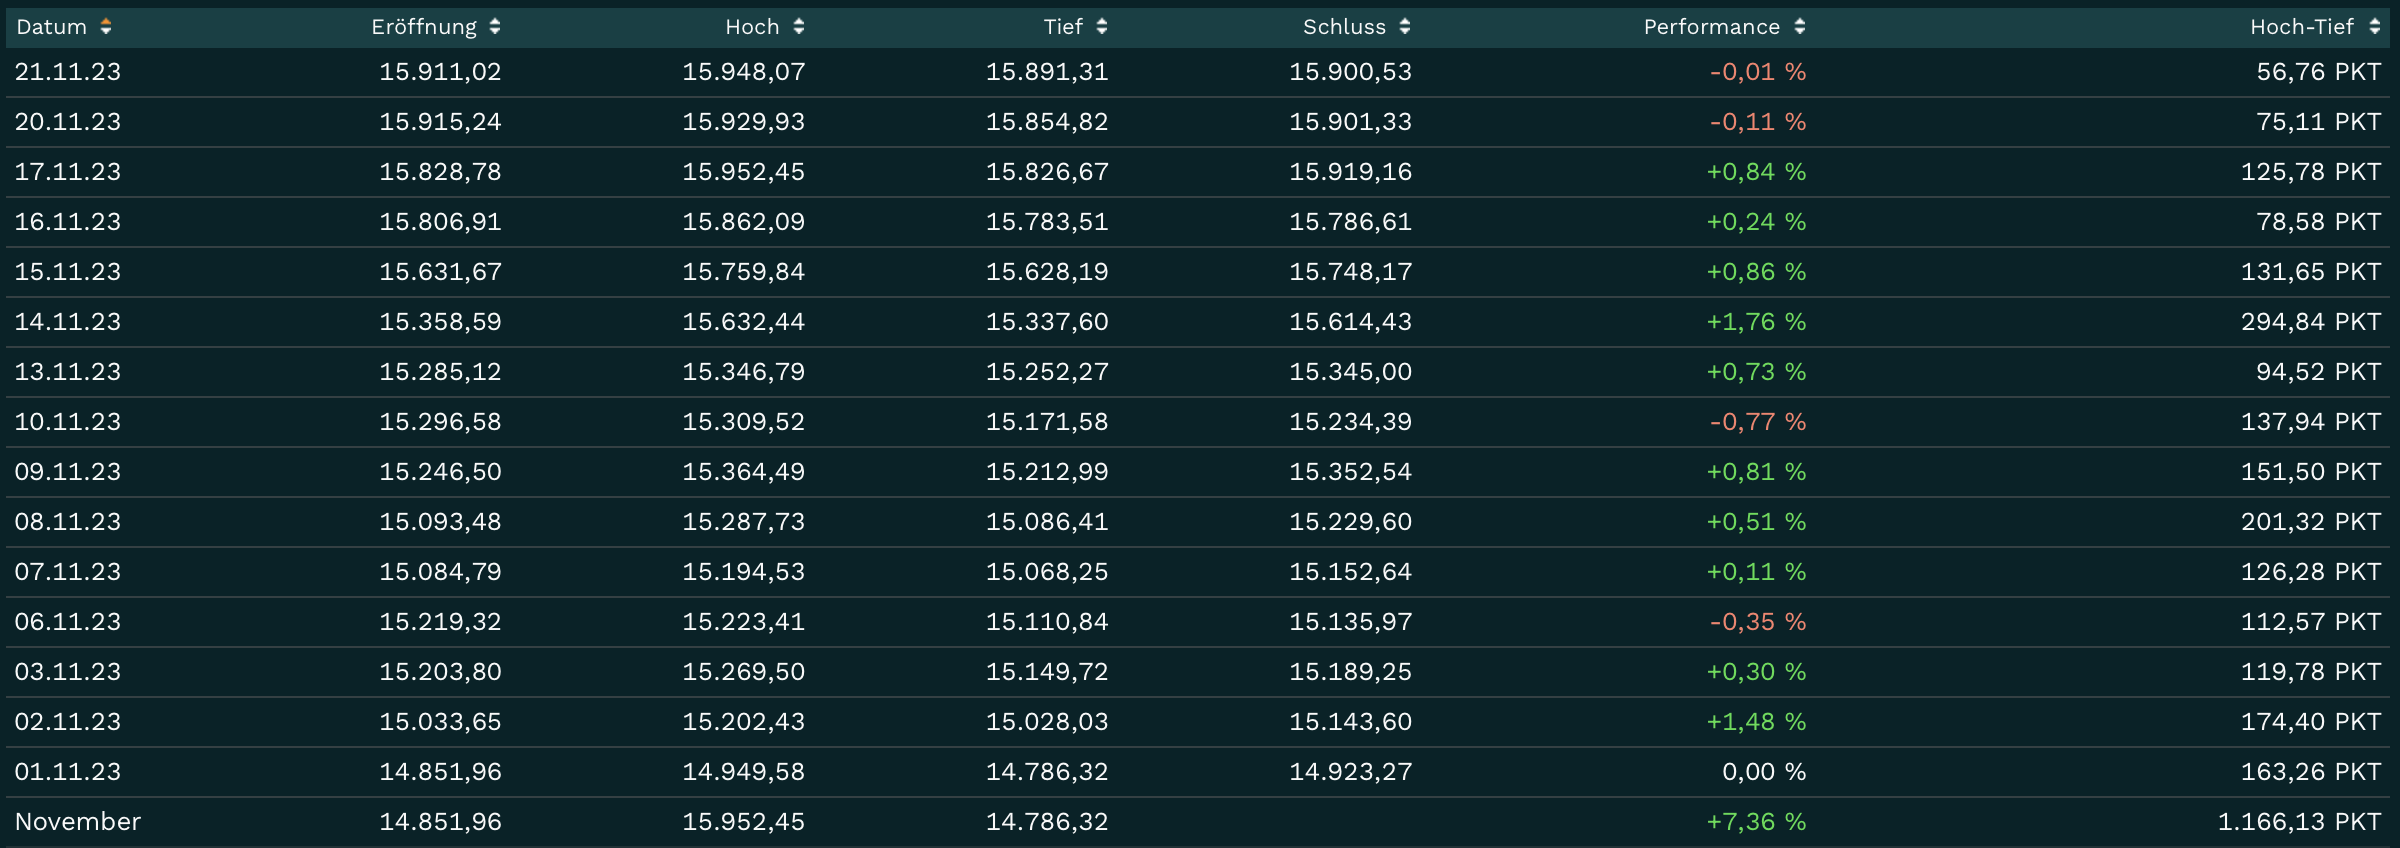Click the Hoch-Tief header label
The height and width of the screenshot is (848, 2400).
pos(2301,27)
